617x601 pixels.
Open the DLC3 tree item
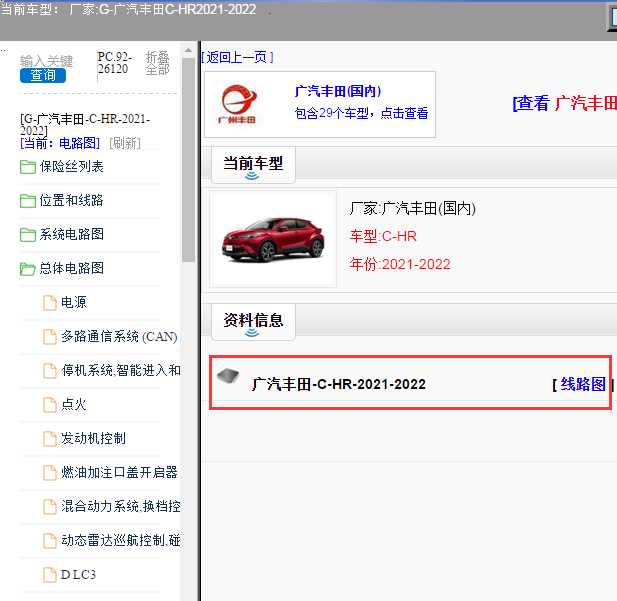[x=78, y=575]
